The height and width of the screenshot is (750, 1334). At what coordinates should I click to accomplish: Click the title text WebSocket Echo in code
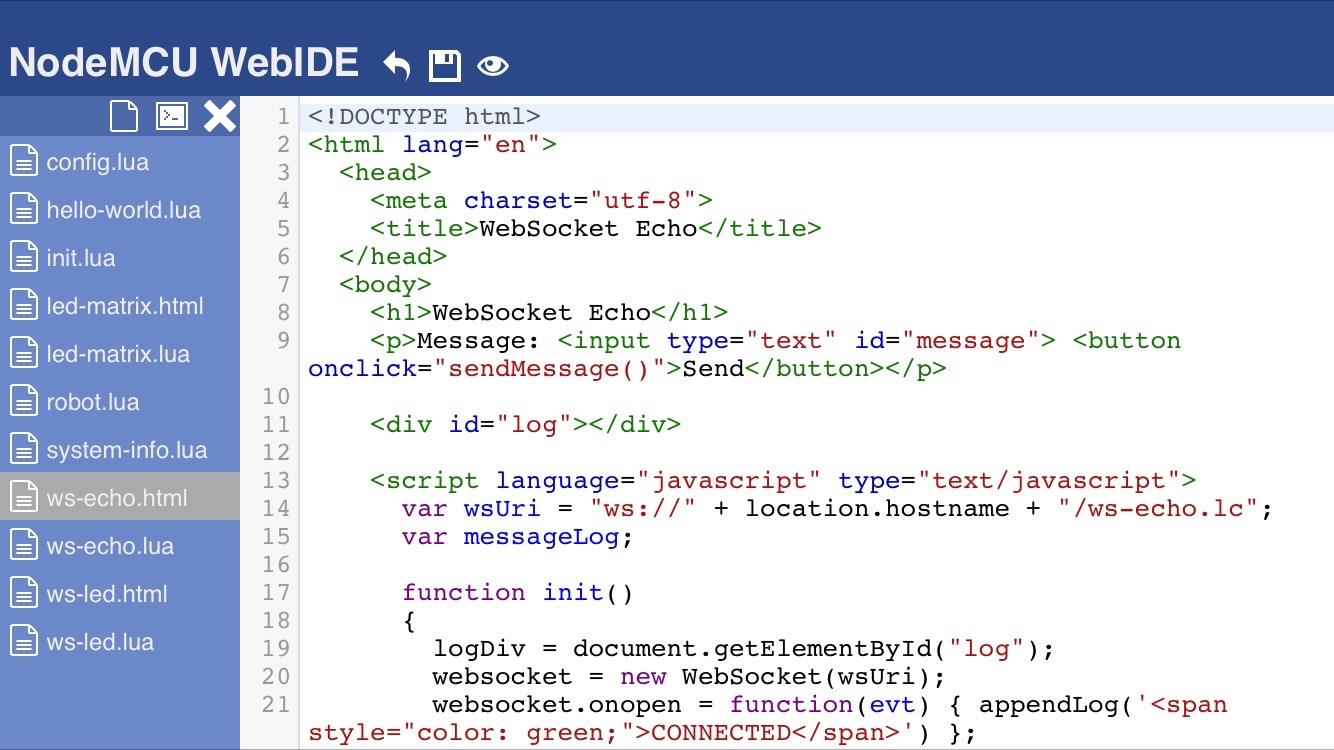(588, 229)
